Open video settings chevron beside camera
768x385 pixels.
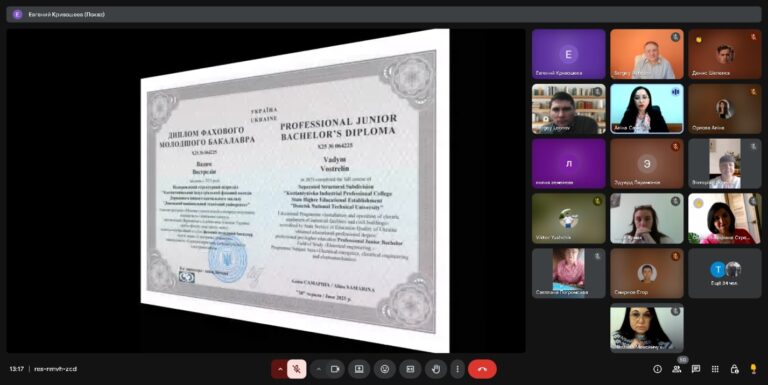point(318,369)
